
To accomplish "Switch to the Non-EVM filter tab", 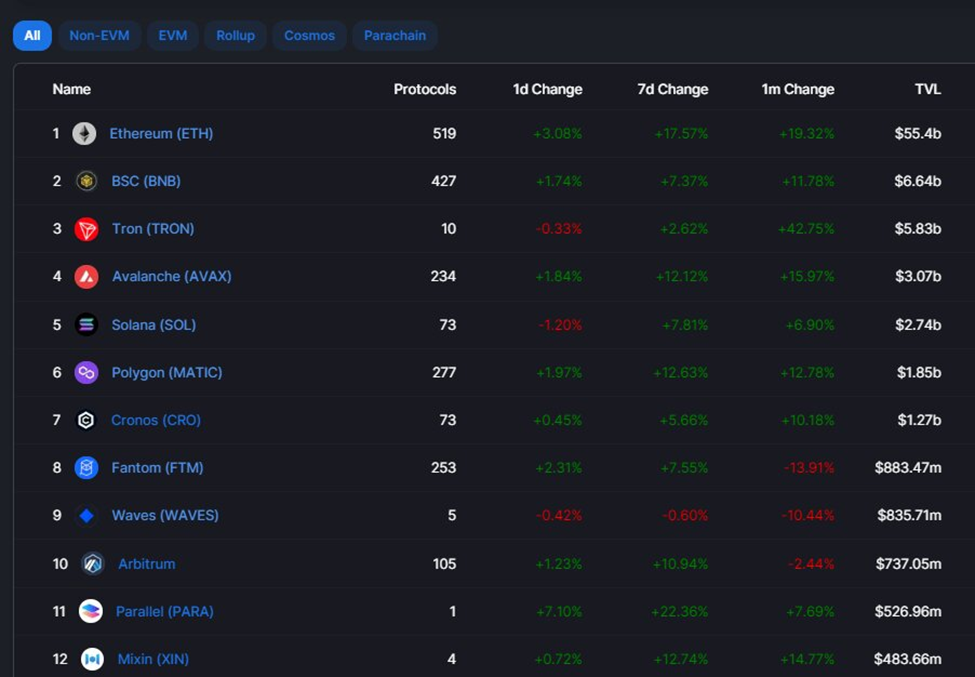I will point(100,36).
